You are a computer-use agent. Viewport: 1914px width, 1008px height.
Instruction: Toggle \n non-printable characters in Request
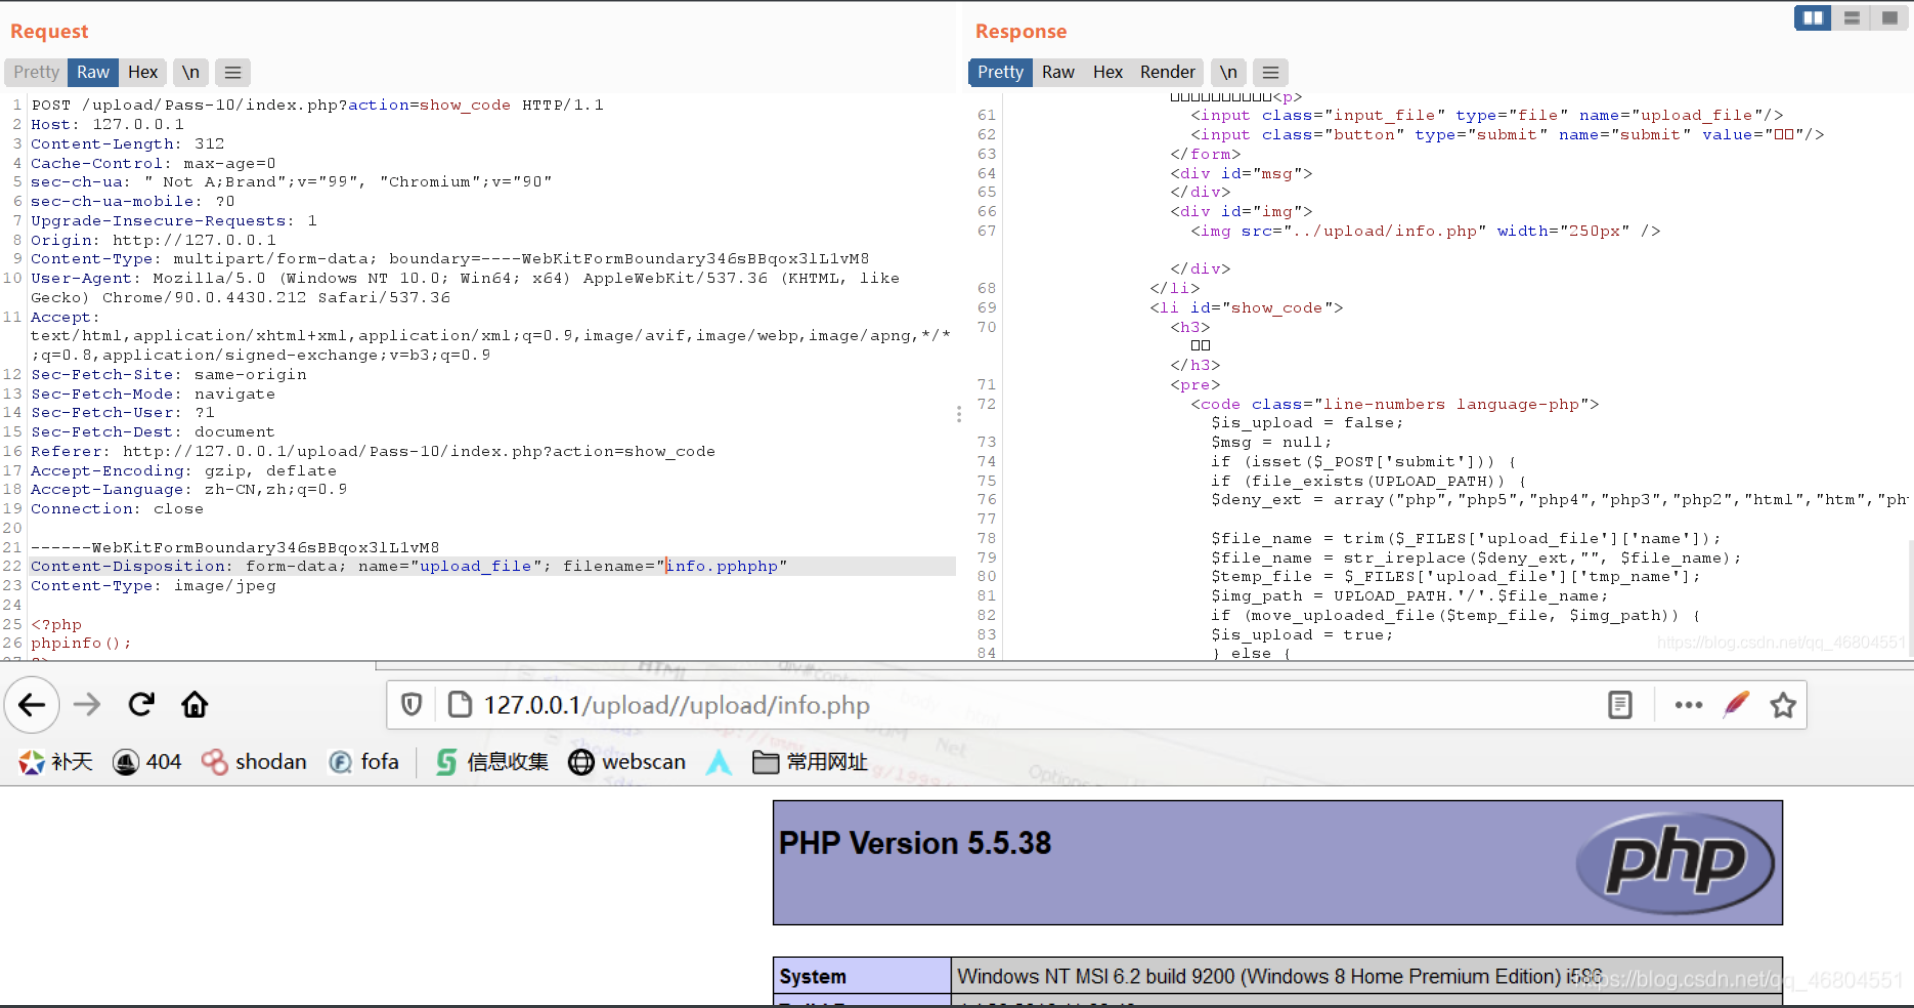point(190,72)
